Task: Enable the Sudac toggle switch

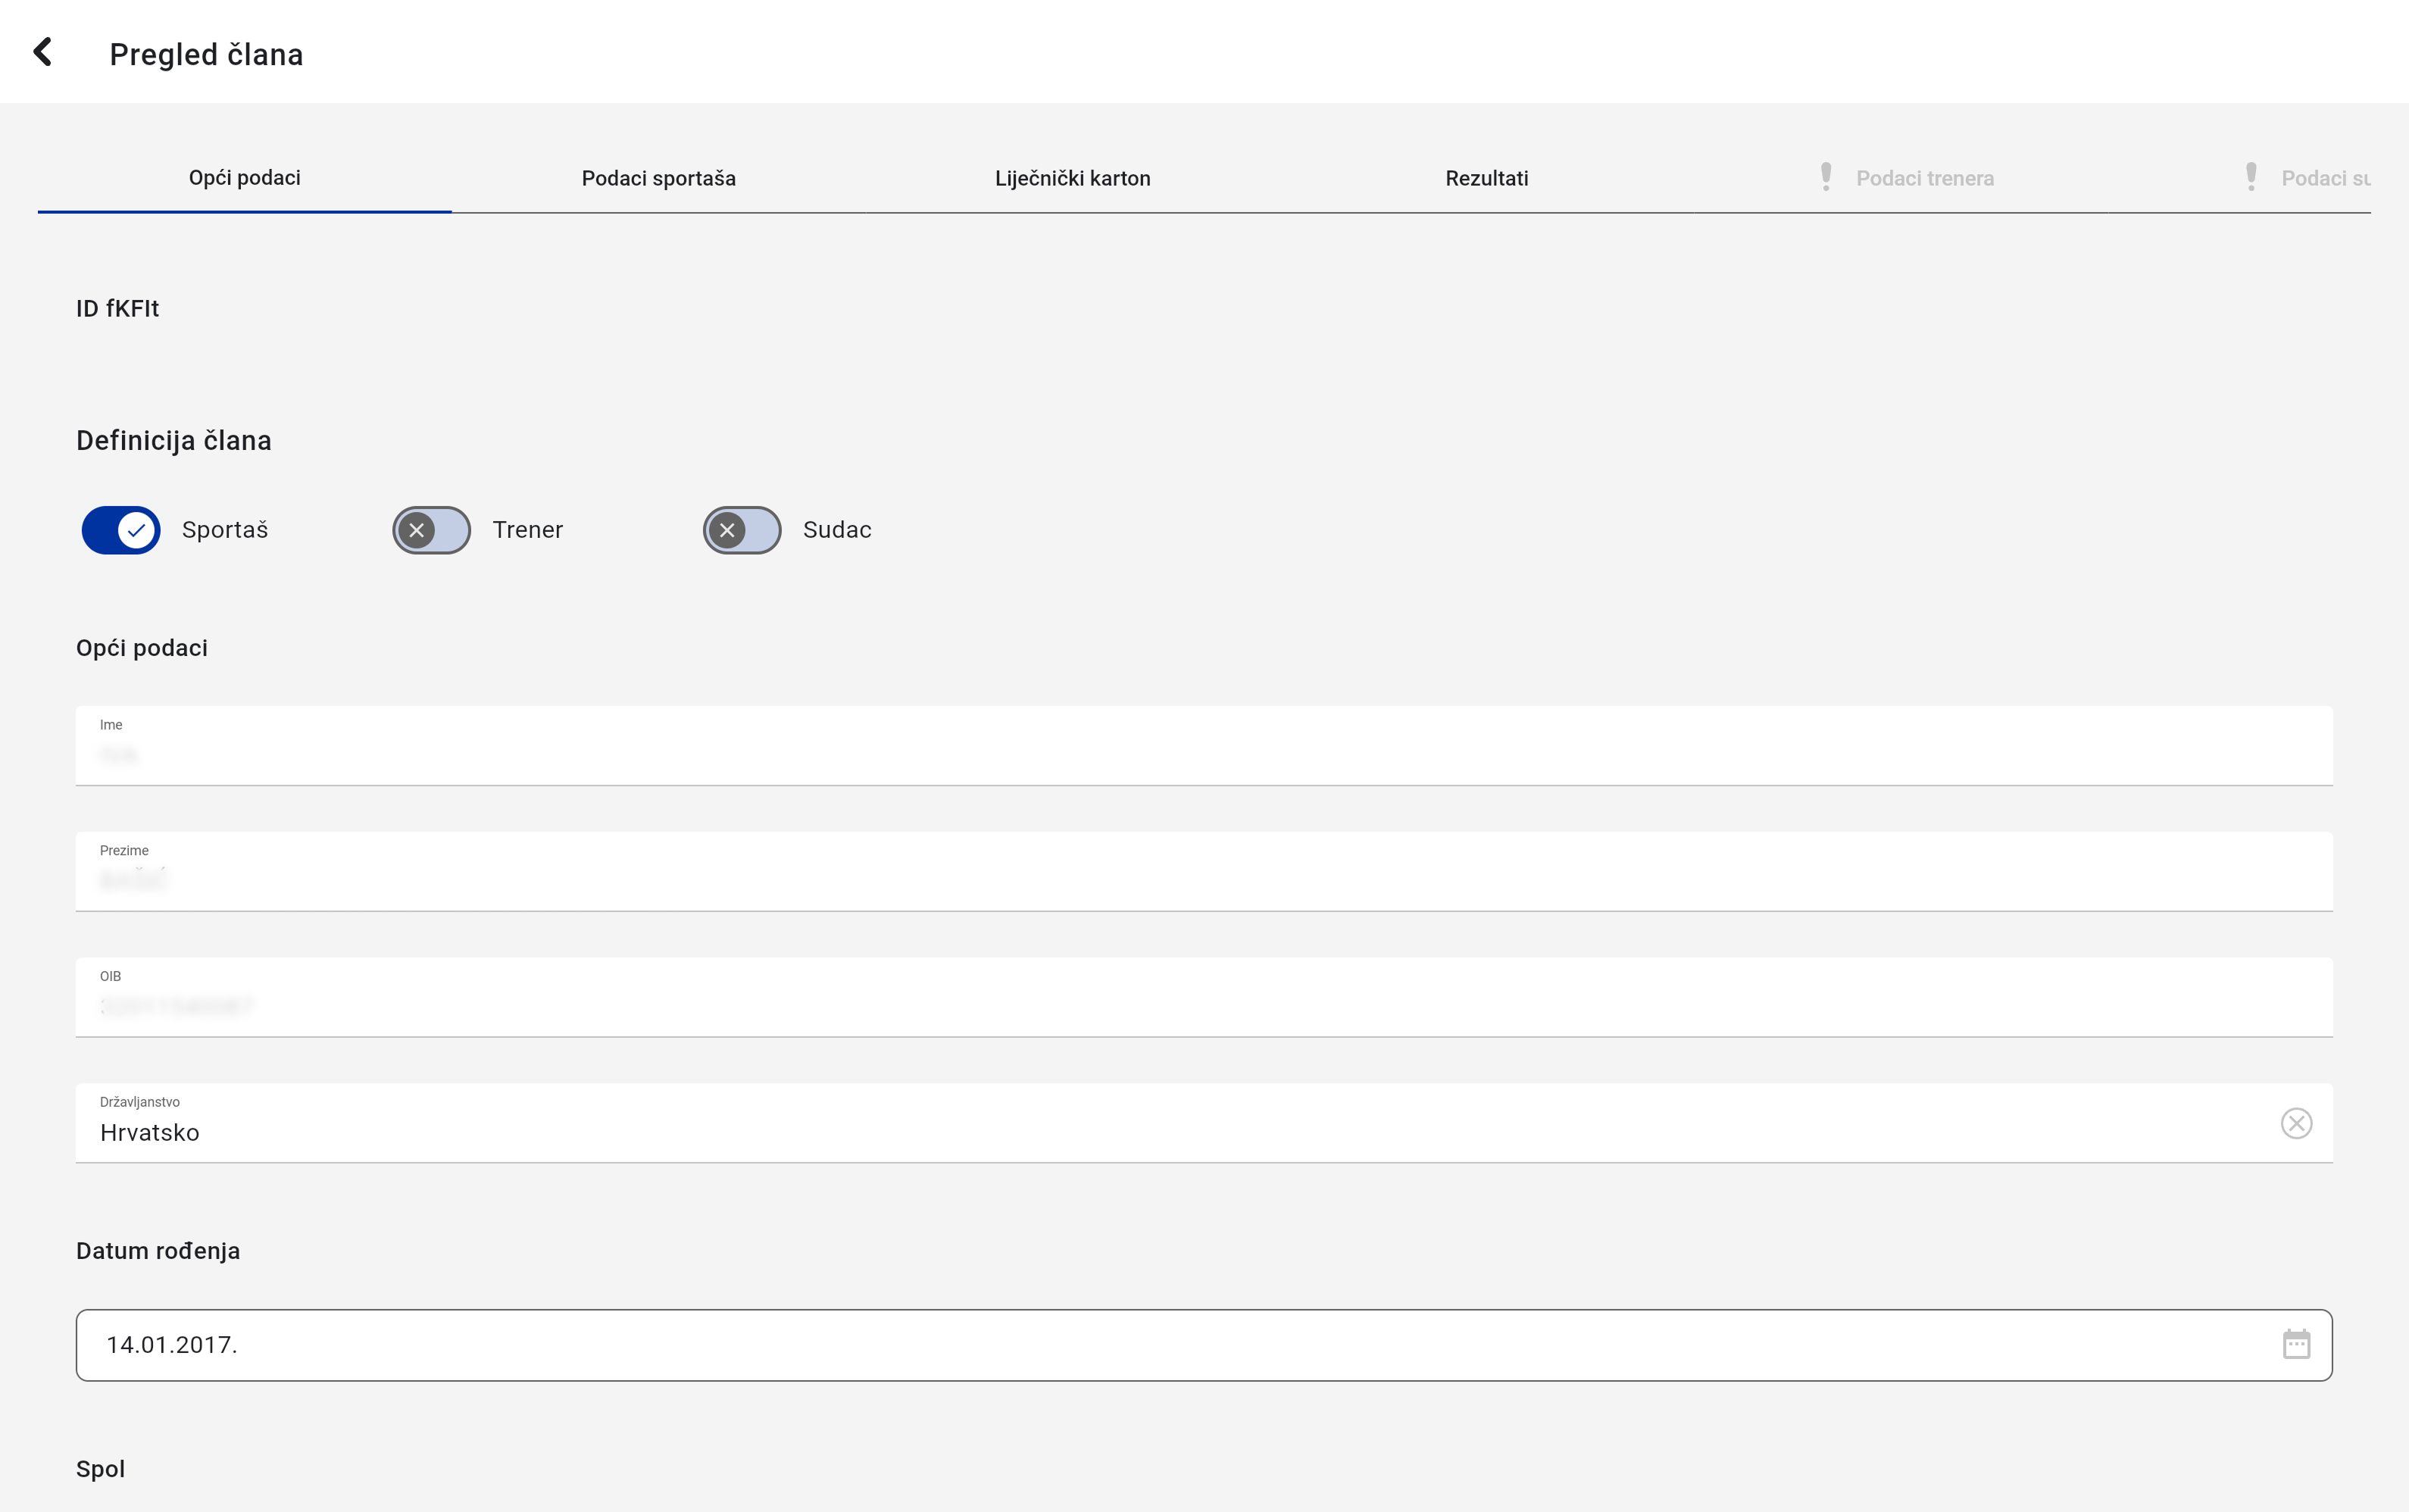Action: coord(741,530)
